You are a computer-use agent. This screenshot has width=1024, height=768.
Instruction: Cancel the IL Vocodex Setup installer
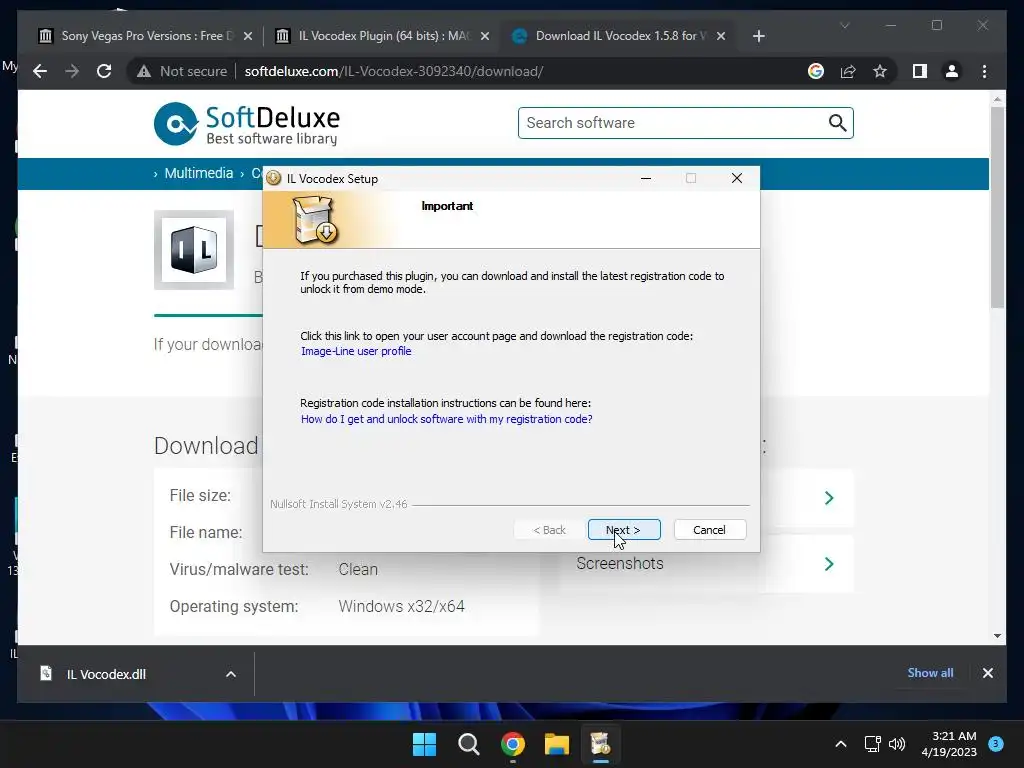click(709, 530)
